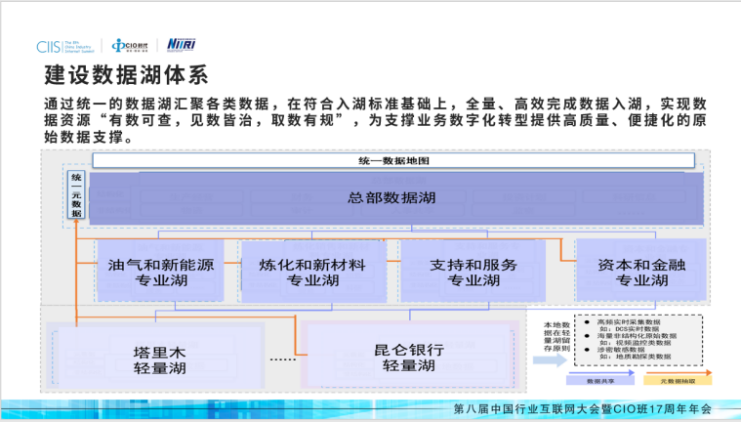Viewport: 741px width, 422px height.
Task: Click the 资本和金融专业湖 box
Action: point(641,273)
